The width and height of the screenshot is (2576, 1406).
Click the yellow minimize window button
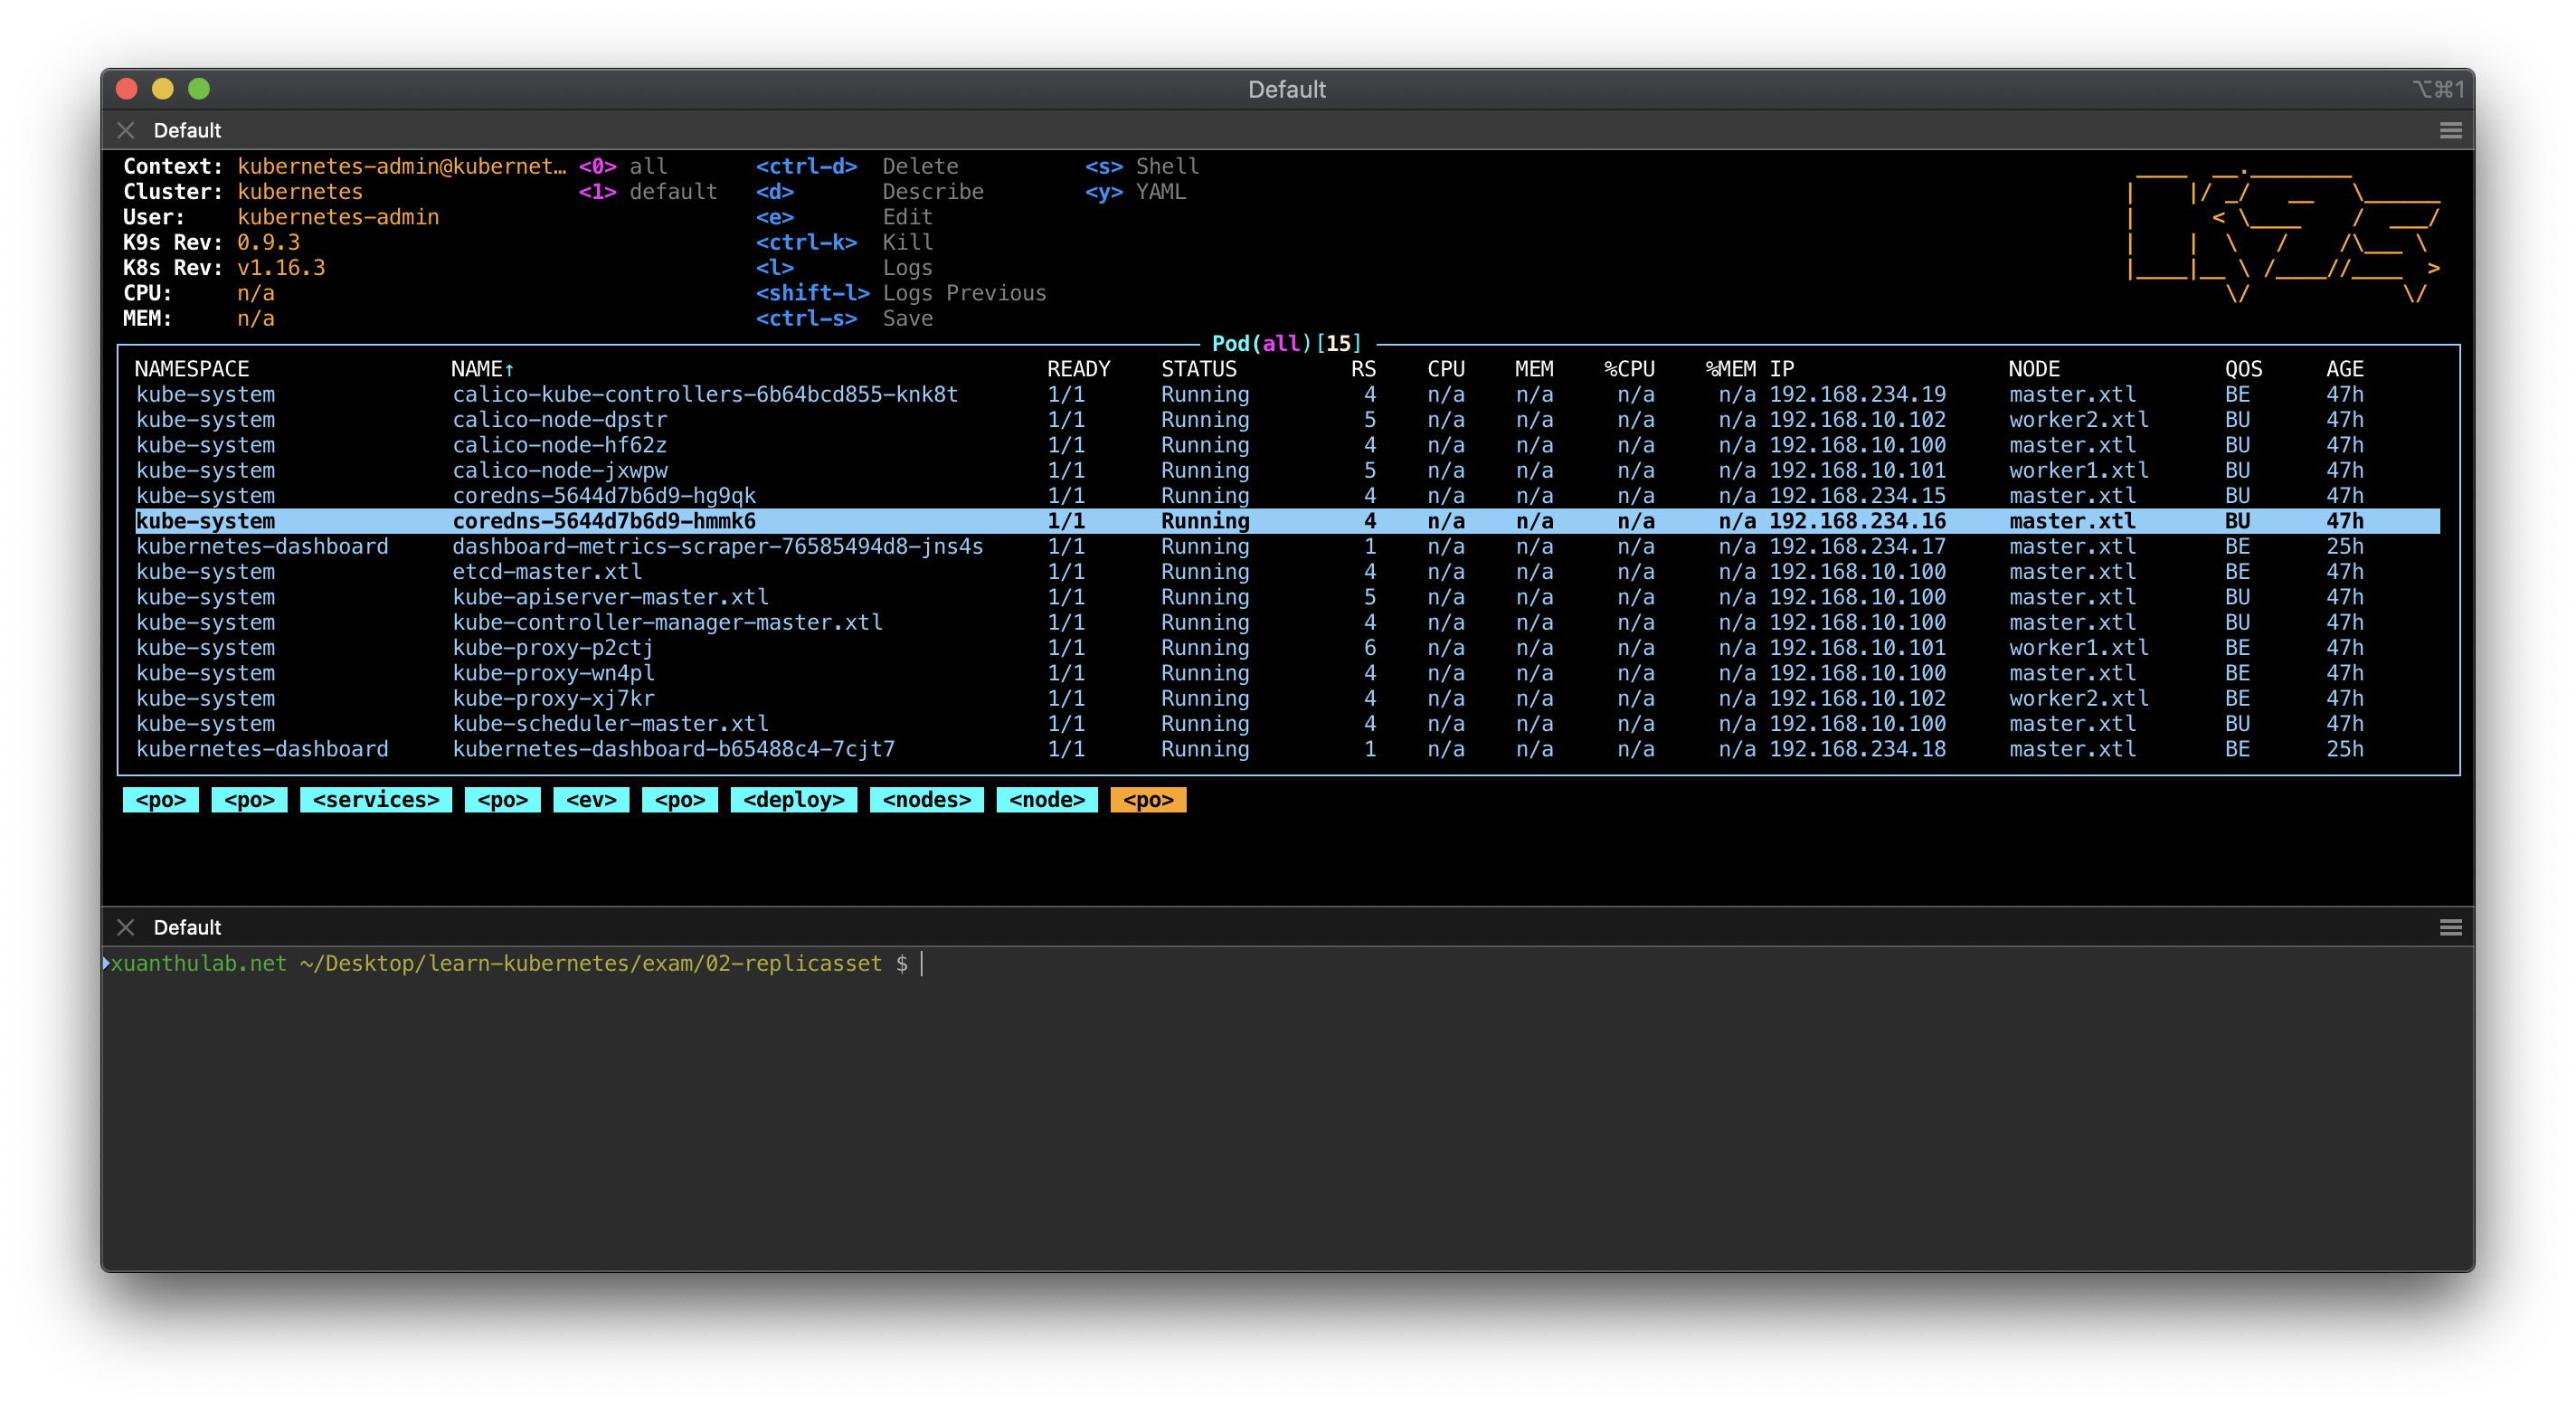[x=162, y=89]
